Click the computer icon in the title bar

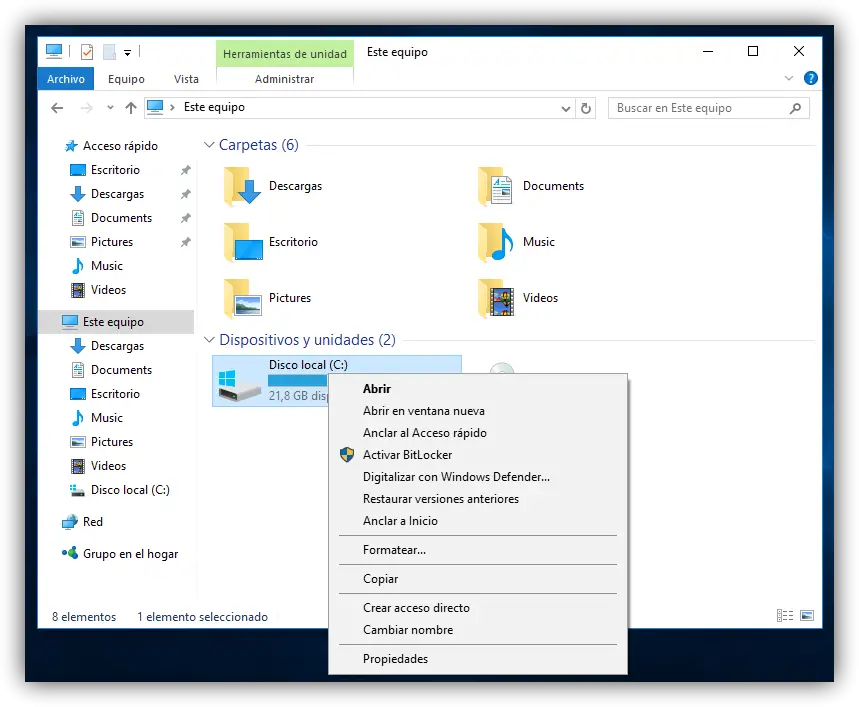[x=54, y=51]
